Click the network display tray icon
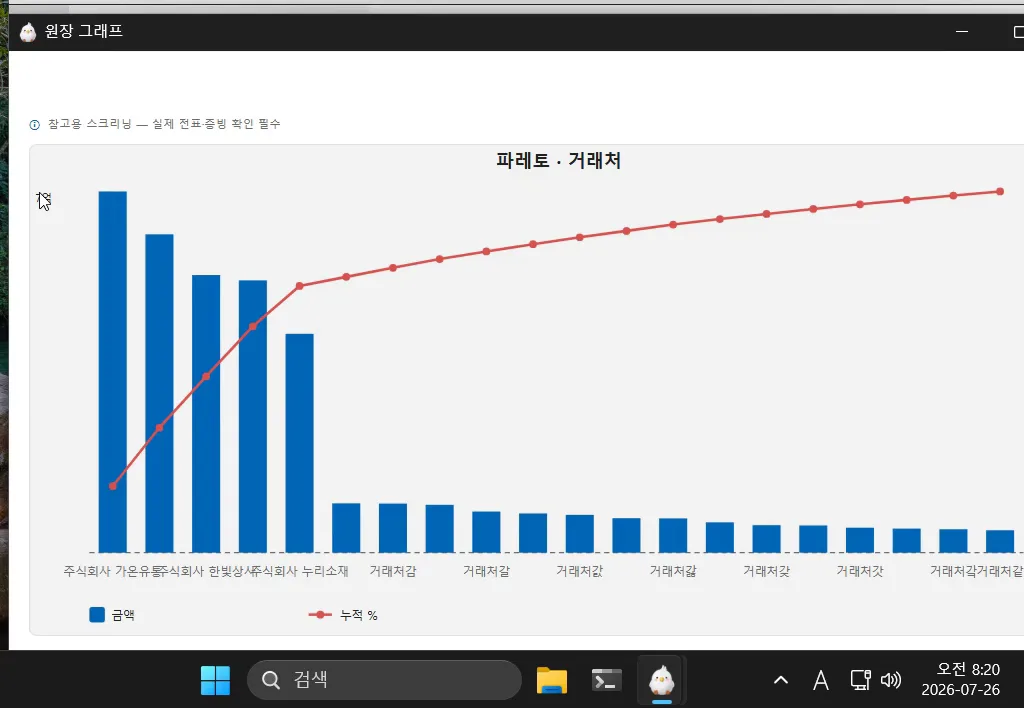The width and height of the screenshot is (1024, 708). (x=860, y=681)
